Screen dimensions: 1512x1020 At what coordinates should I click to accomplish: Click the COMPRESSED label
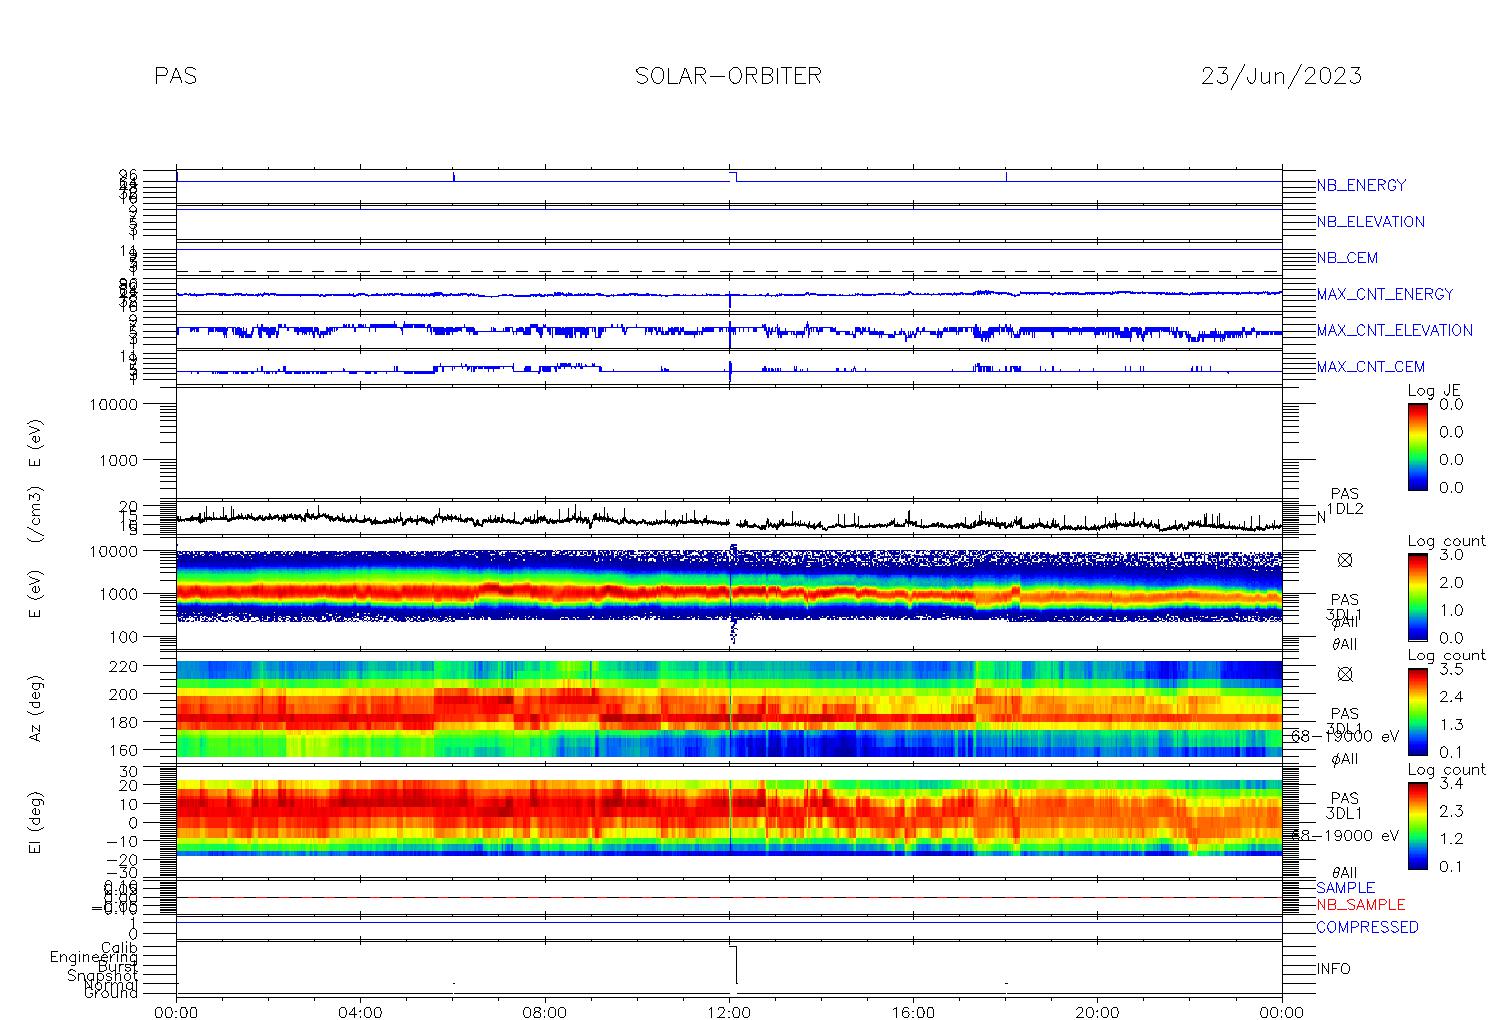(1367, 927)
